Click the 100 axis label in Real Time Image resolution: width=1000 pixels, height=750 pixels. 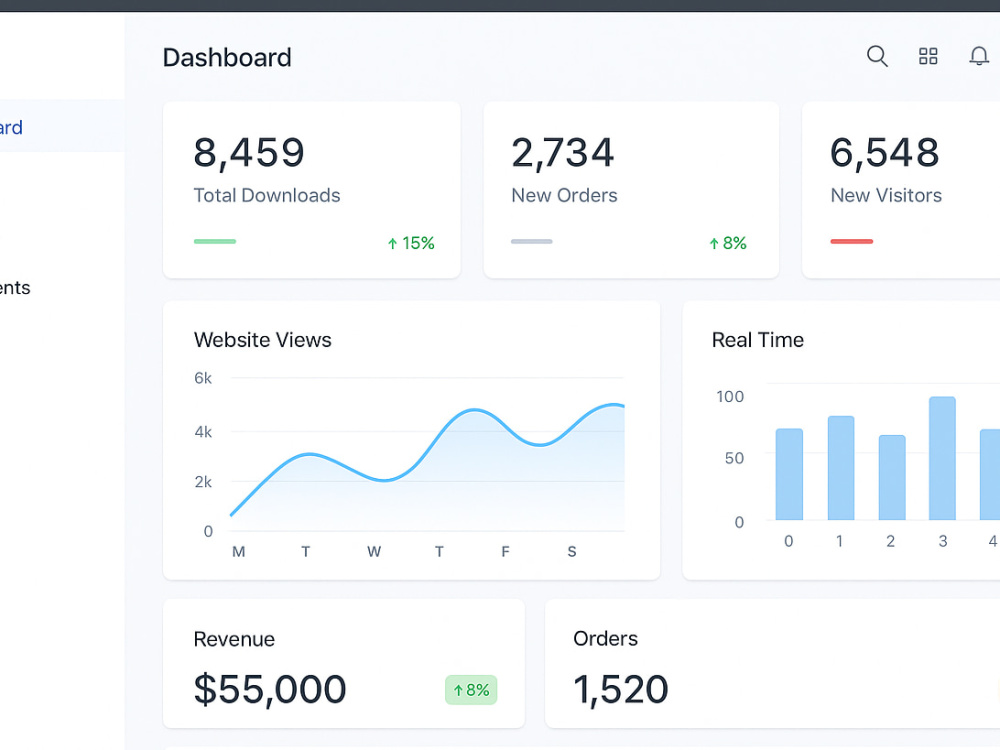click(x=730, y=397)
